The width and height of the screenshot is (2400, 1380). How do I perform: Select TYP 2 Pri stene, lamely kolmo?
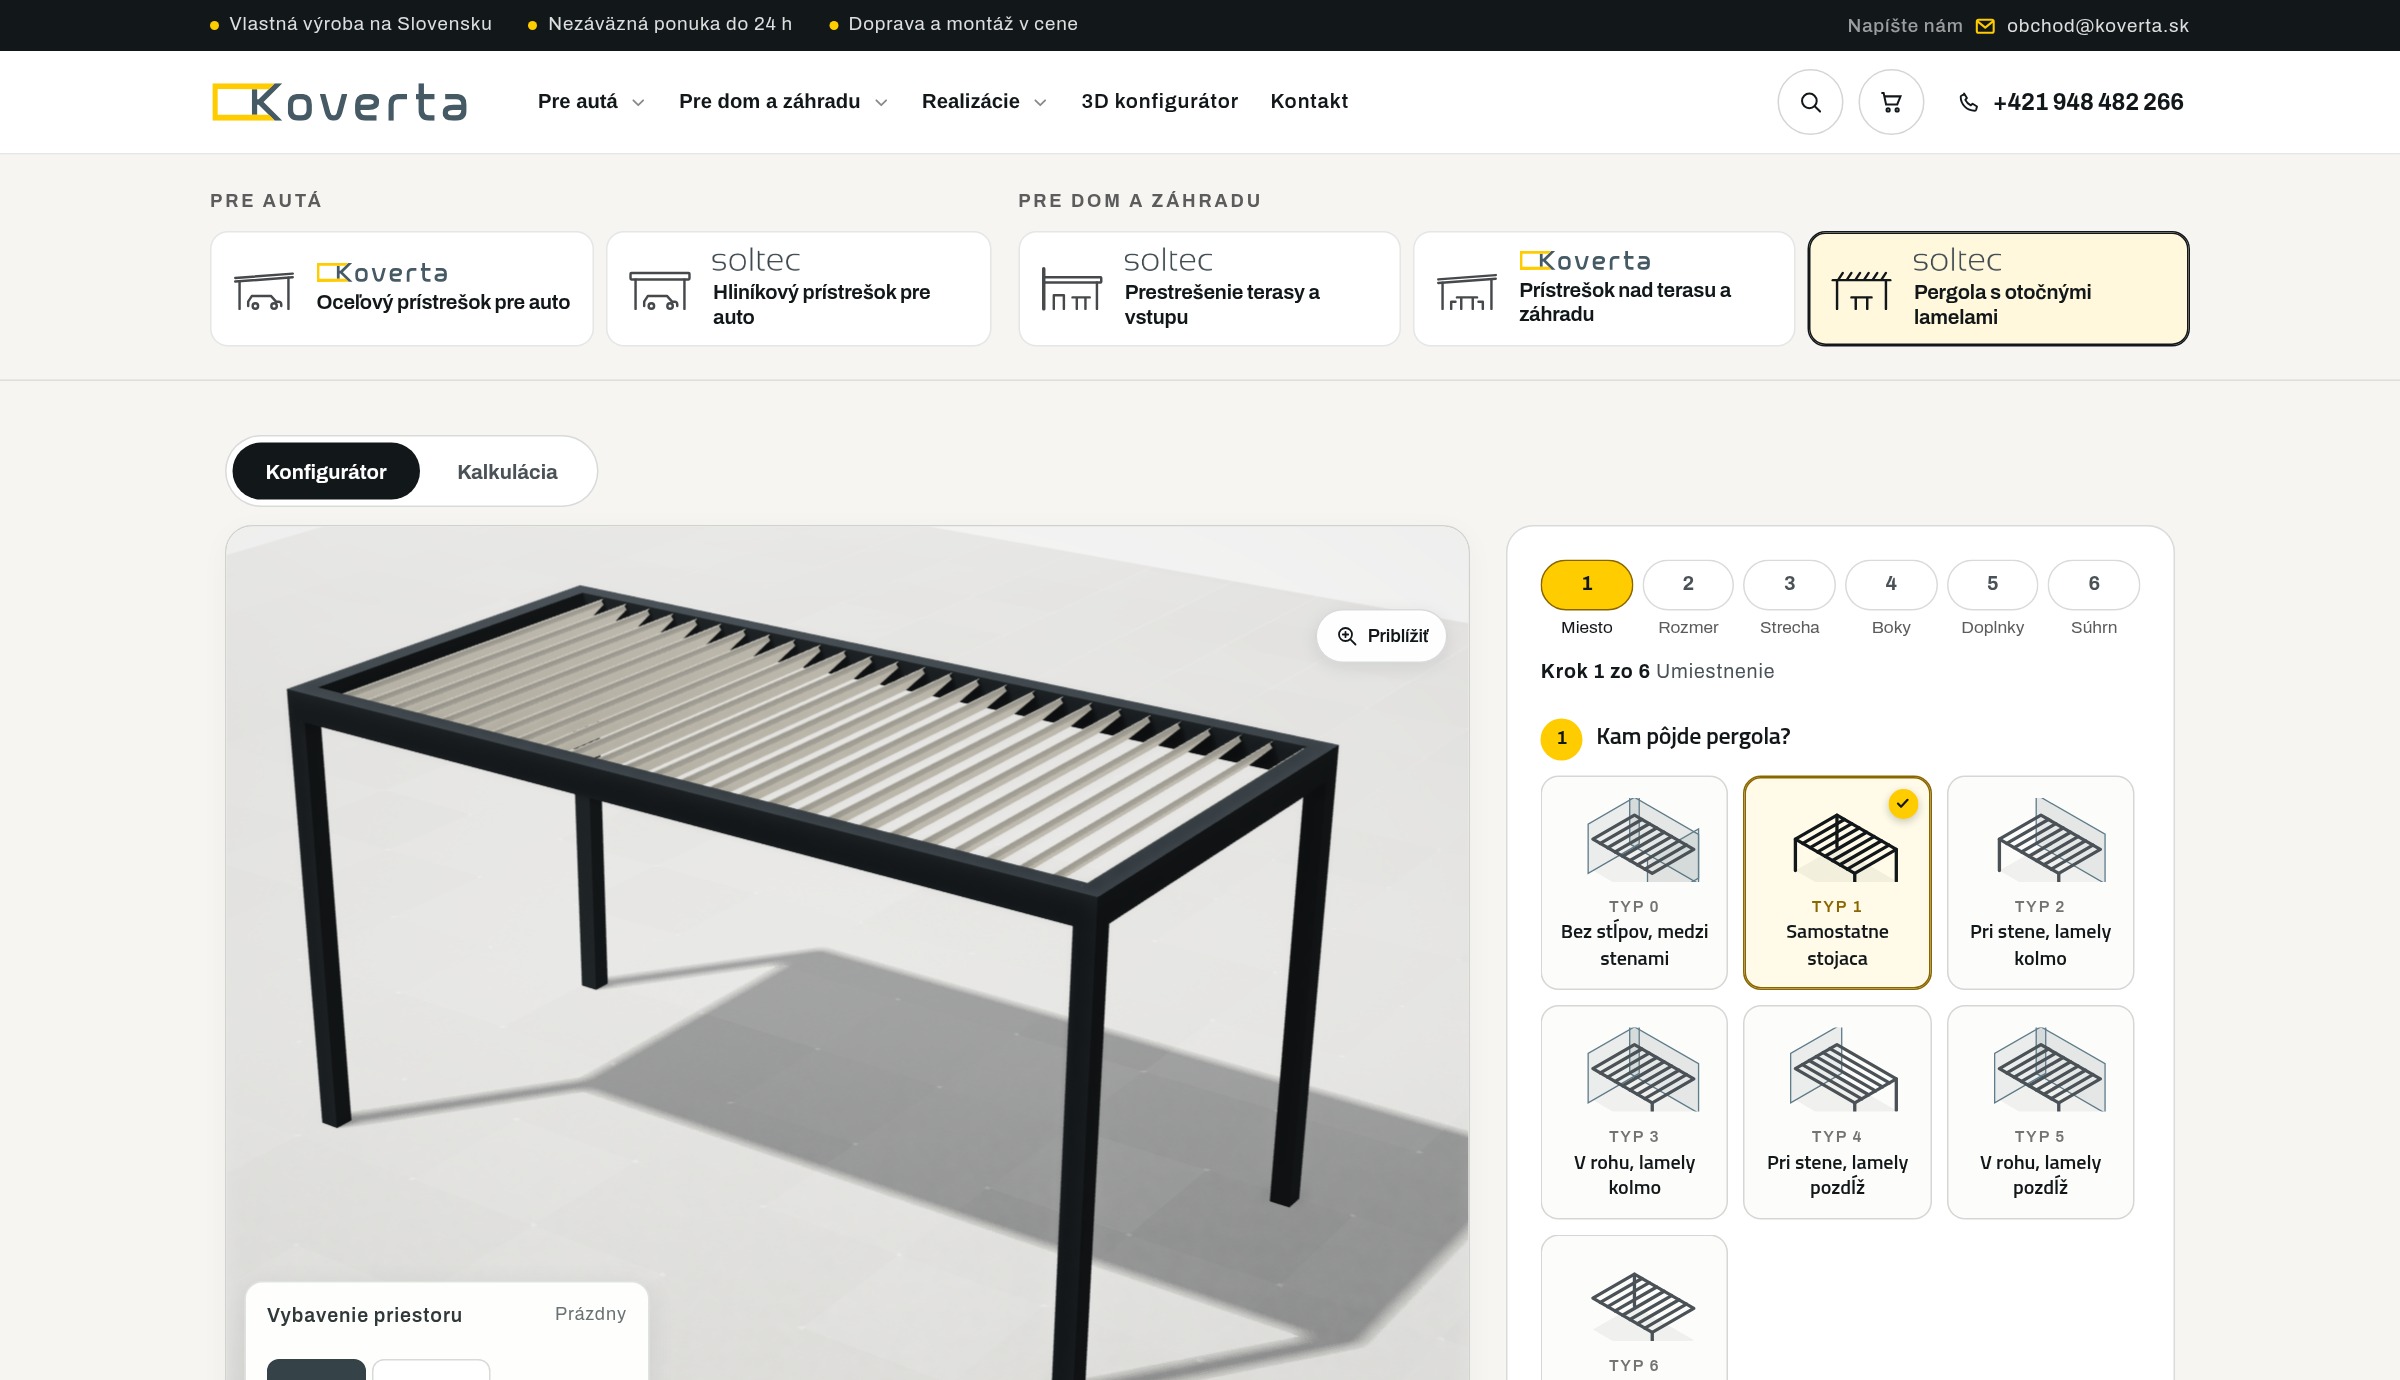click(2040, 883)
